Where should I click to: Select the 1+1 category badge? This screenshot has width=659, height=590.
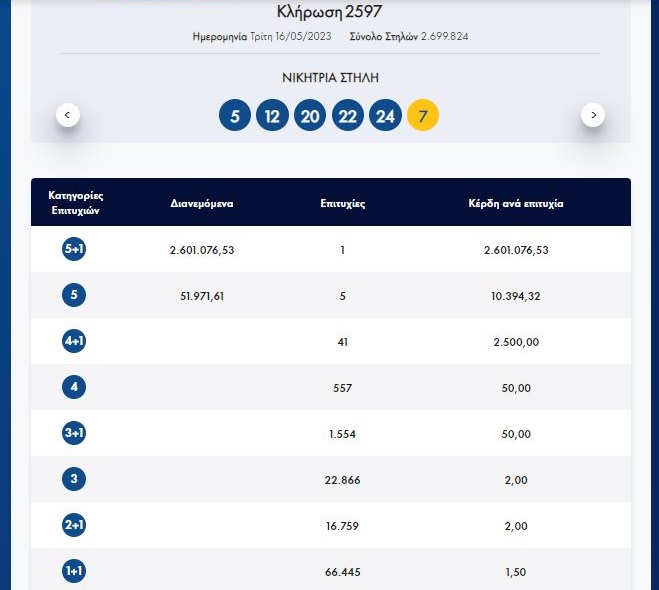[74, 572]
